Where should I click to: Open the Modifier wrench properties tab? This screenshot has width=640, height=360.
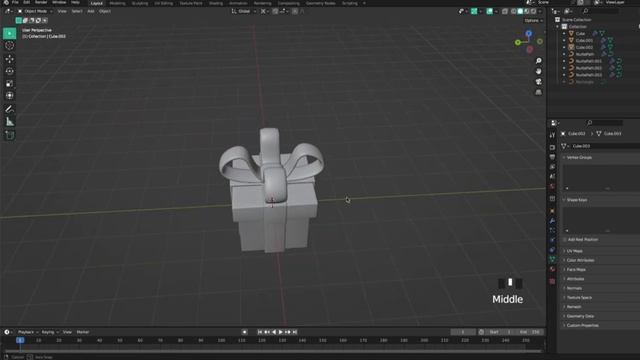pyautogui.click(x=552, y=221)
